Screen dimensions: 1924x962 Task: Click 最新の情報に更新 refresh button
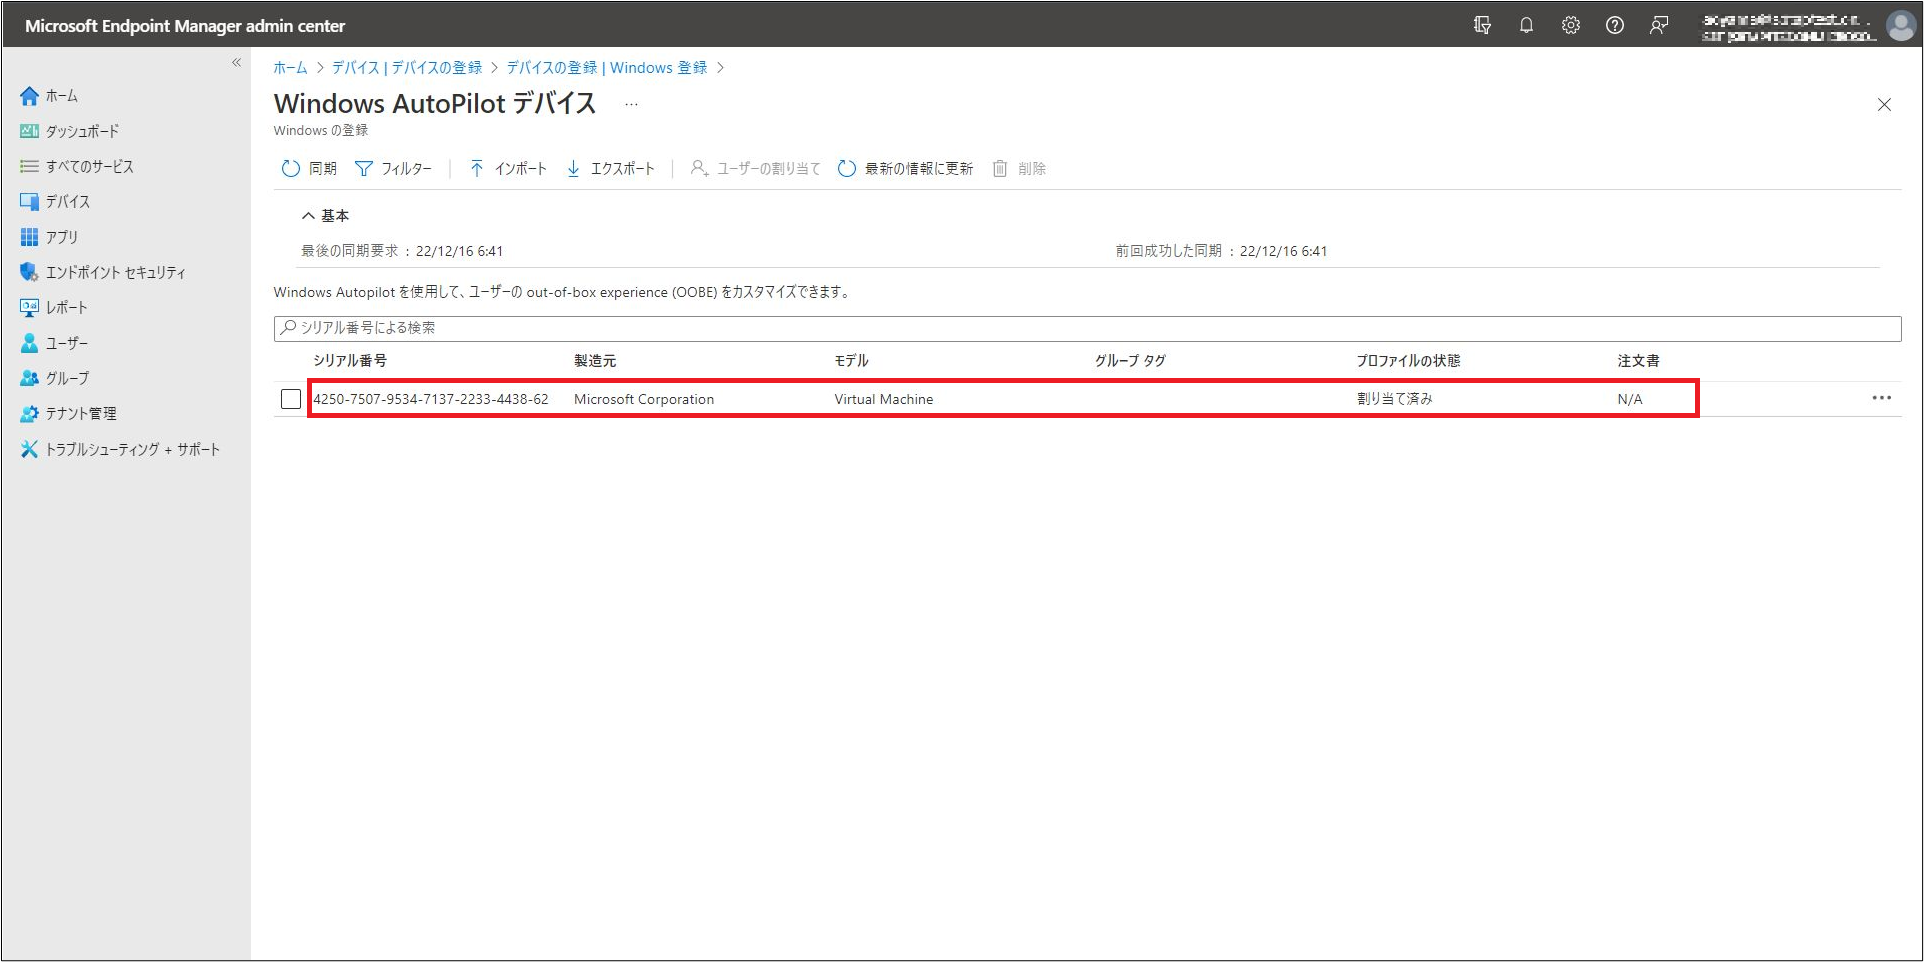coord(905,168)
